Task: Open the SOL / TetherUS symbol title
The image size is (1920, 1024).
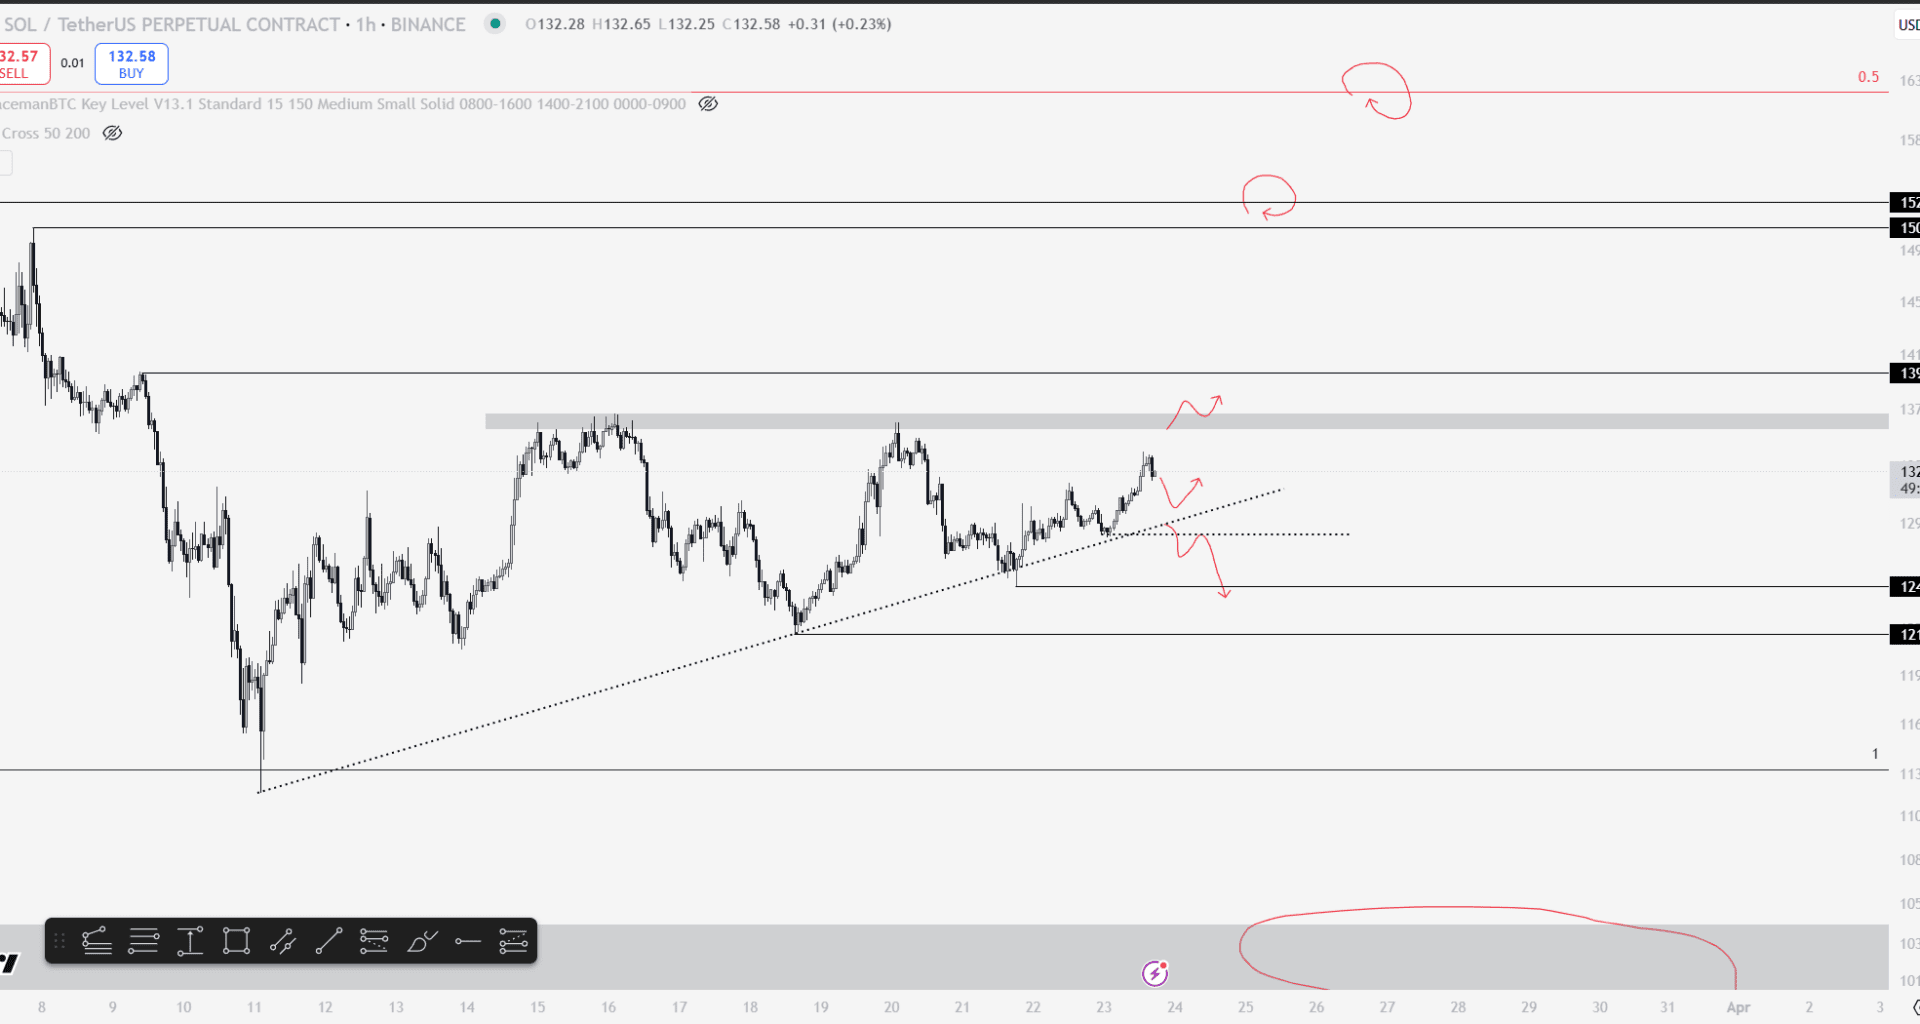Action: [170, 24]
